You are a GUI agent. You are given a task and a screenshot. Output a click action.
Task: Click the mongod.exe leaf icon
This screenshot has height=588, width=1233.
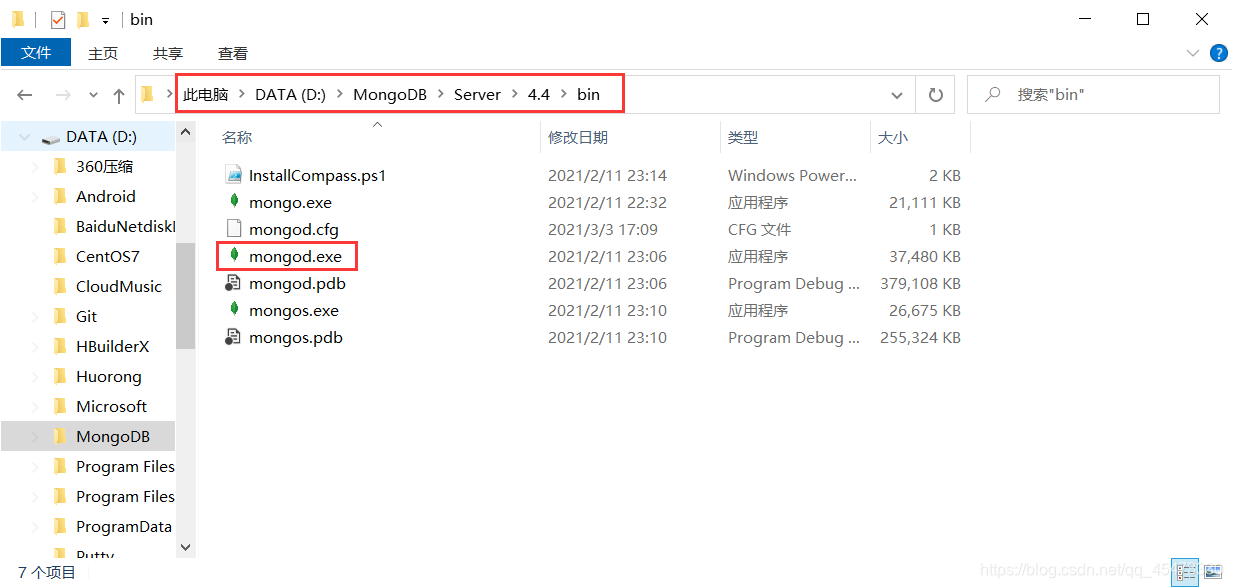click(234, 255)
